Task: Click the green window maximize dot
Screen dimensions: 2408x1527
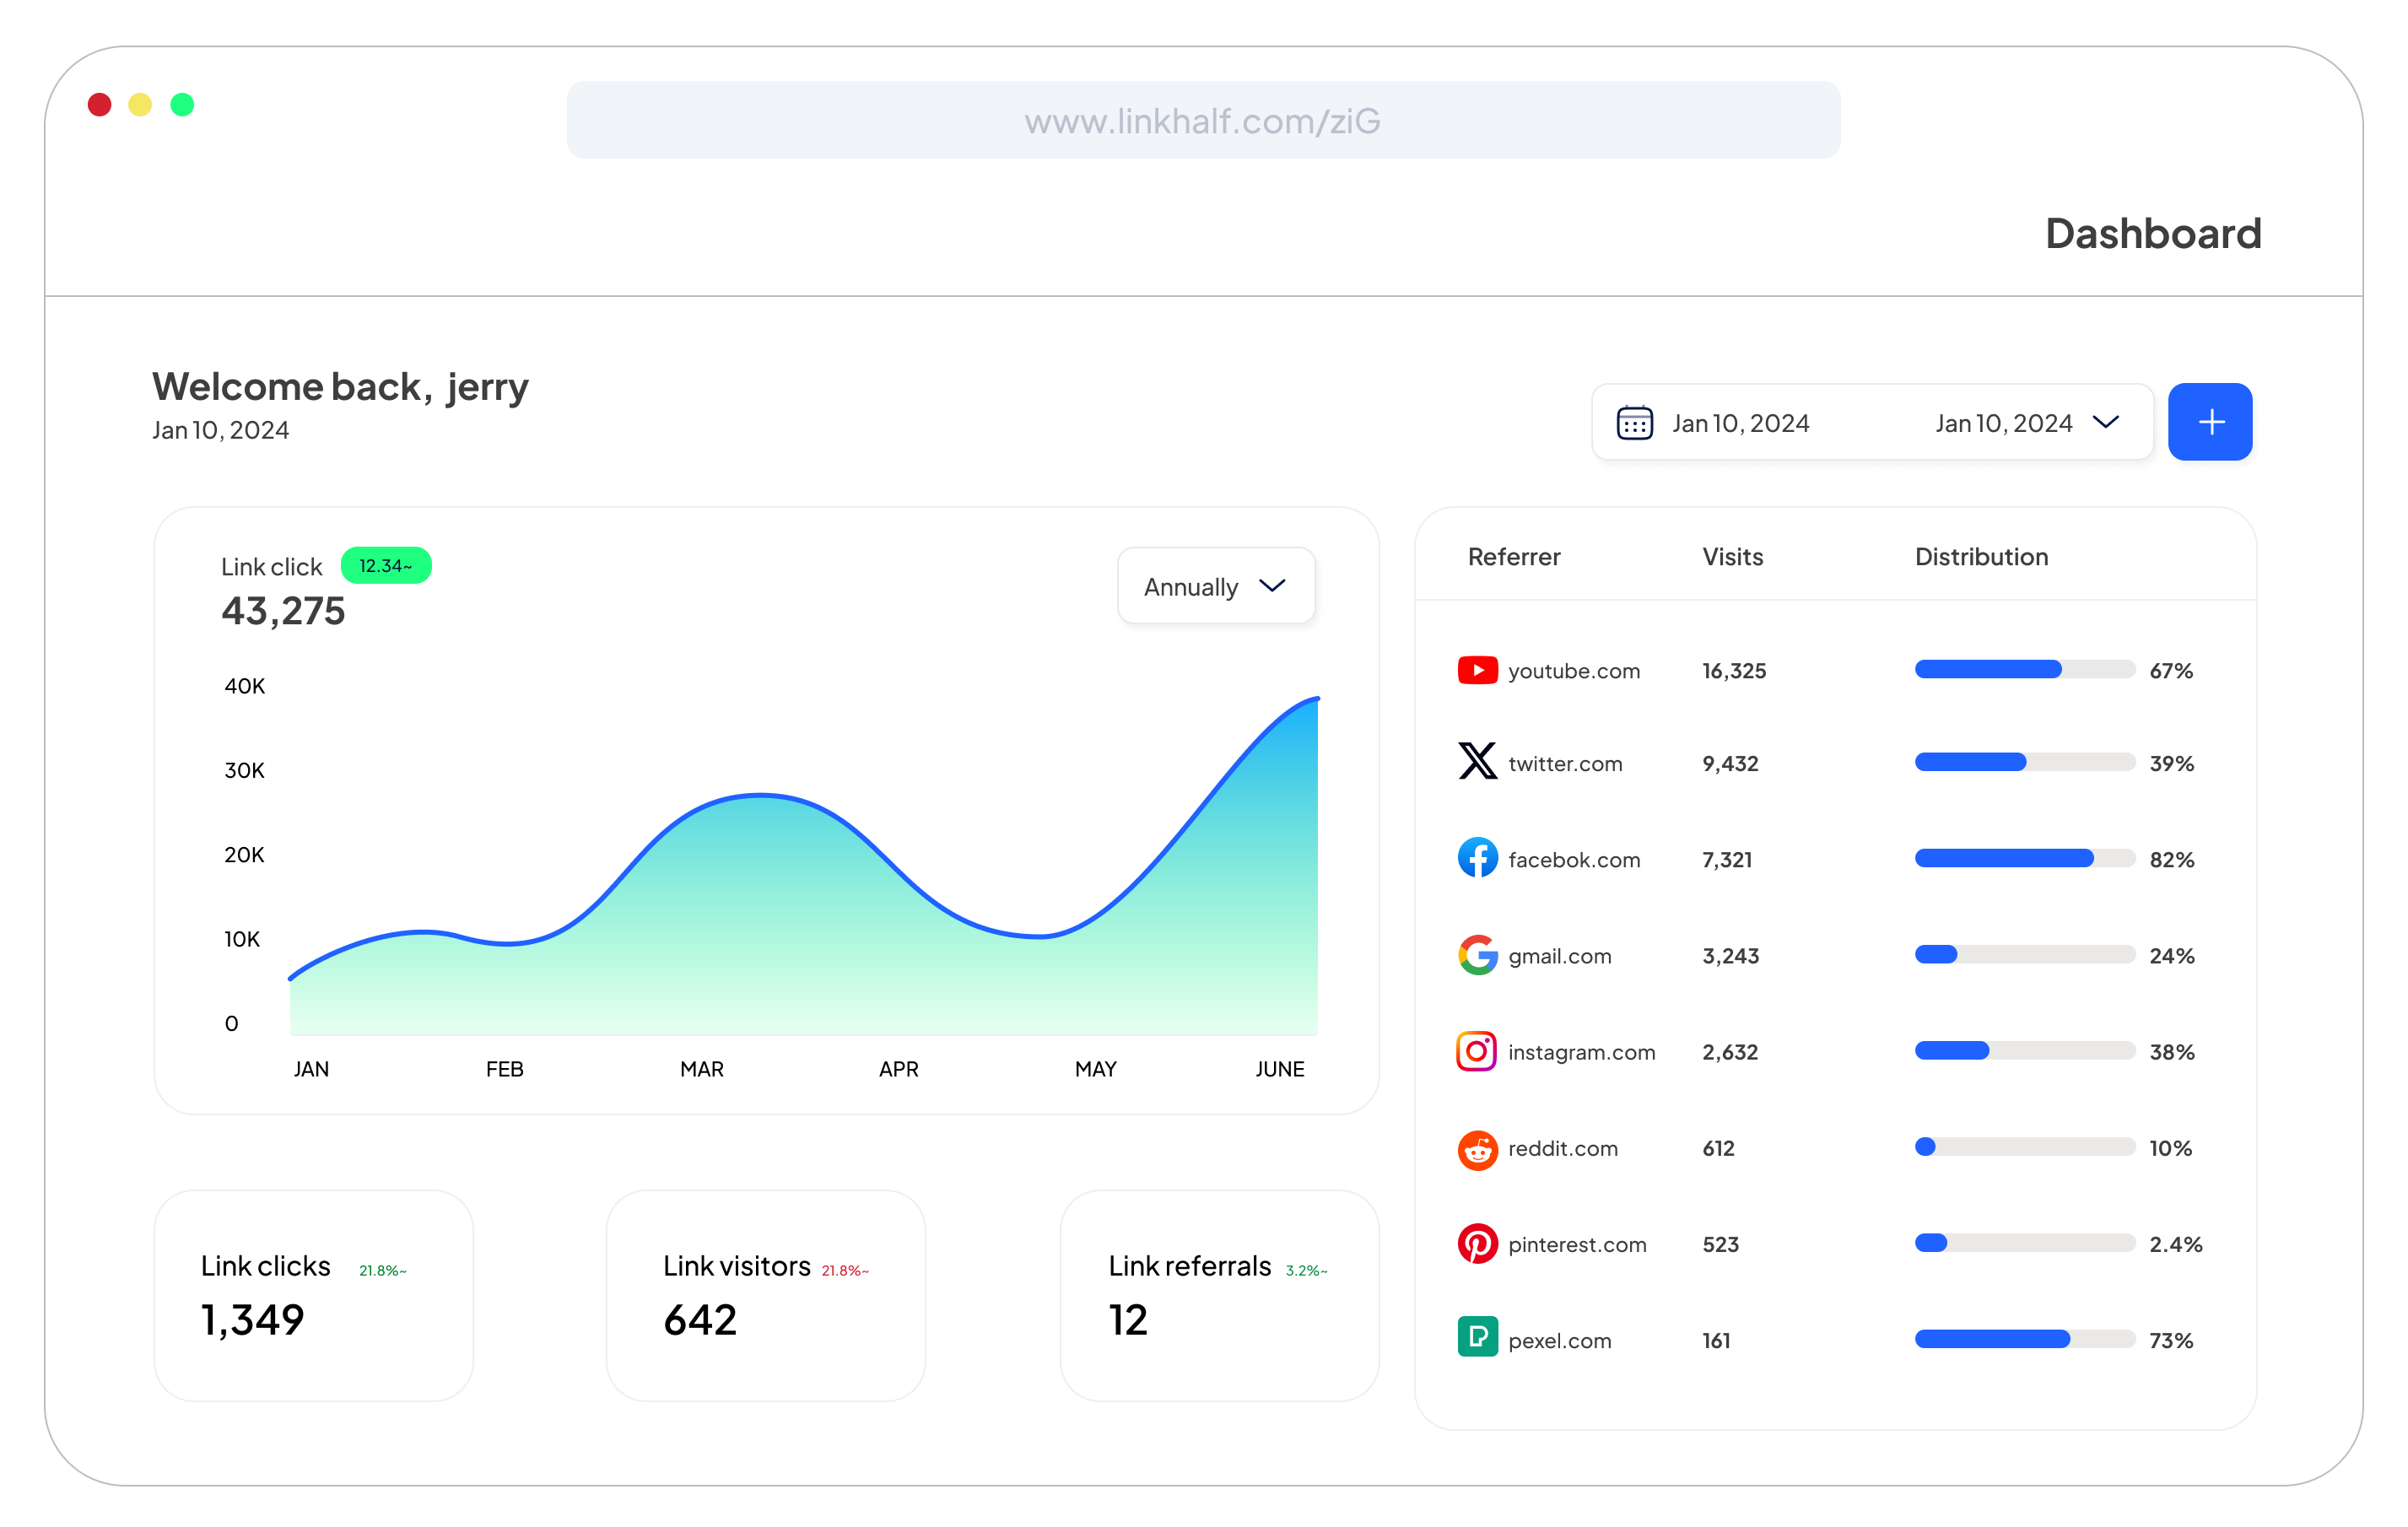Action: tap(182, 104)
